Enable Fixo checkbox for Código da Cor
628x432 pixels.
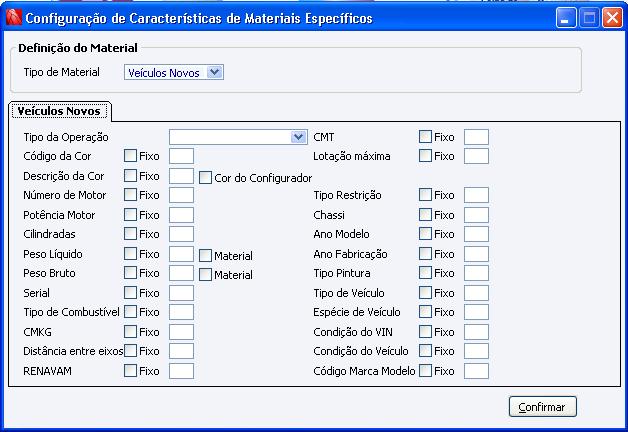pos(130,156)
